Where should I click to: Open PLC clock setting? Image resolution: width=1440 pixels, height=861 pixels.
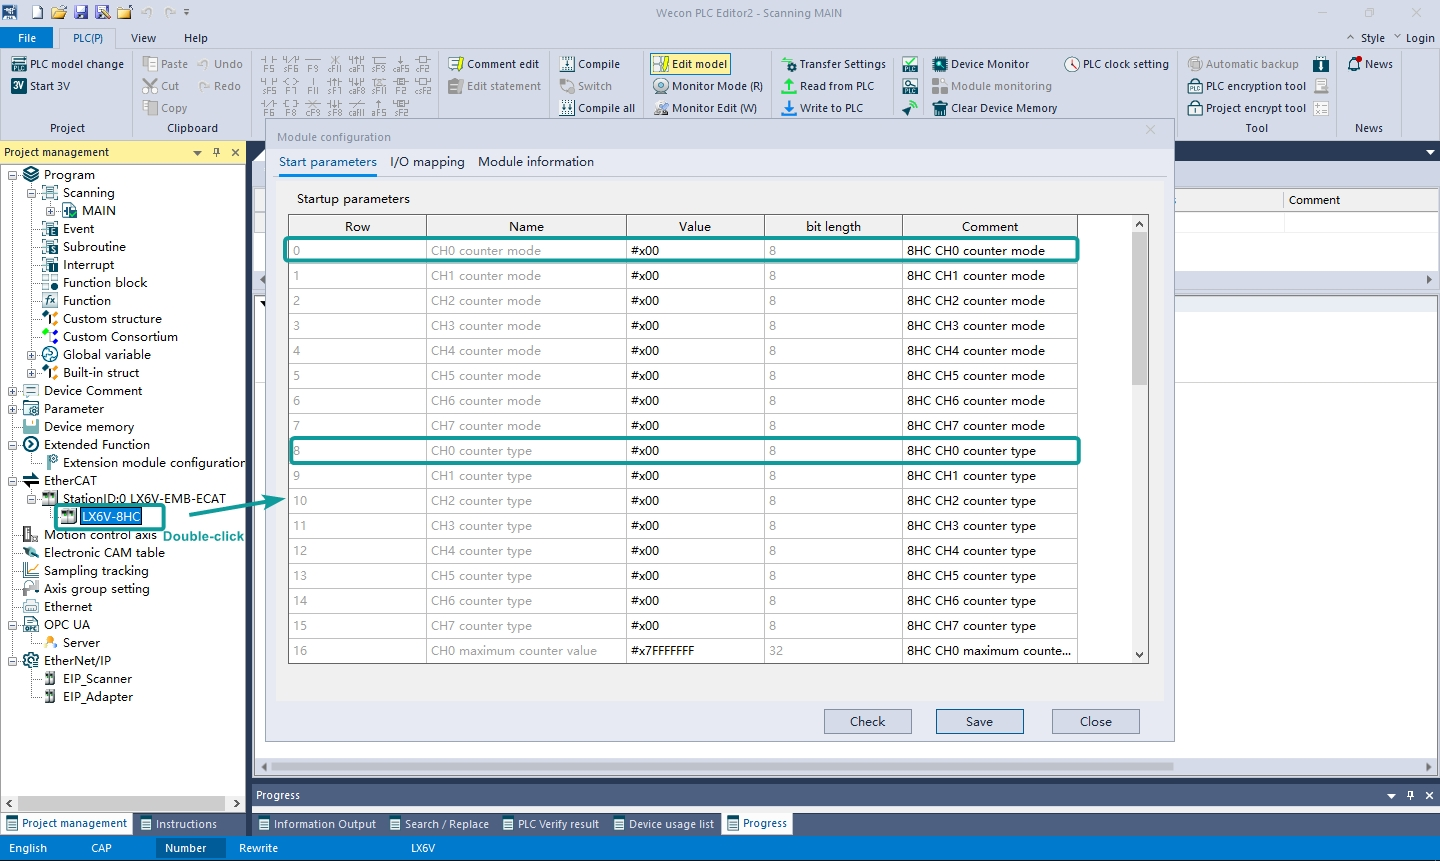[x=1116, y=64]
